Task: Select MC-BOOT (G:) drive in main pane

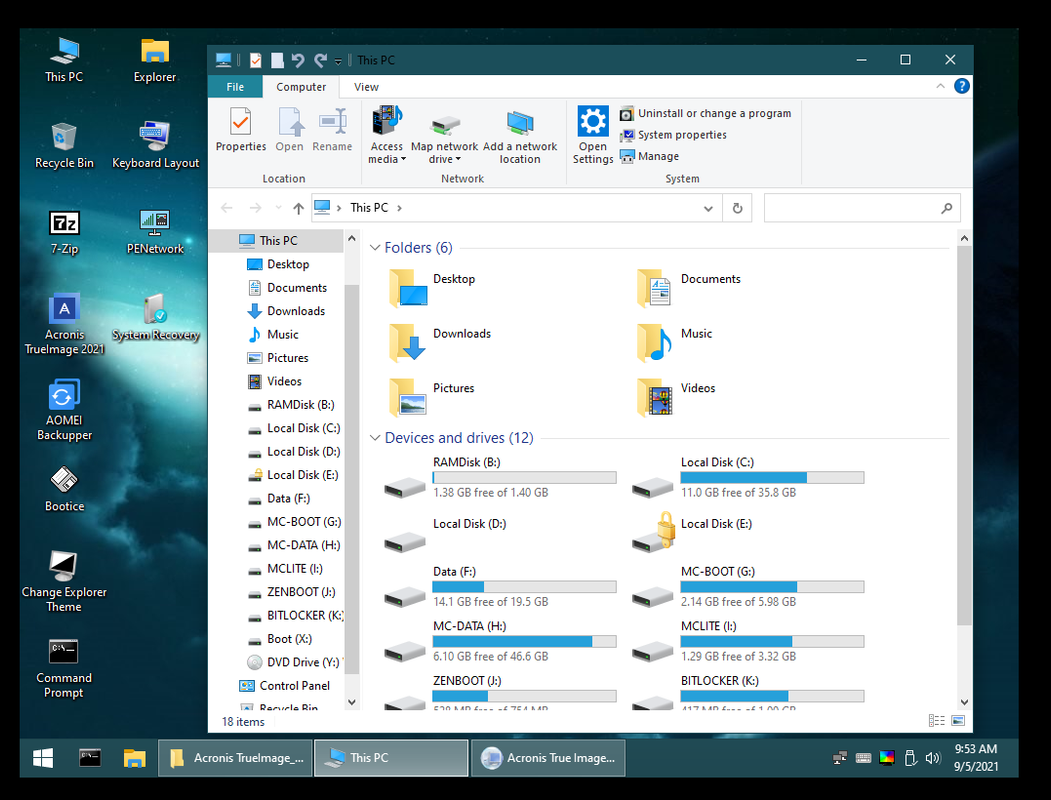Action: pos(748,587)
